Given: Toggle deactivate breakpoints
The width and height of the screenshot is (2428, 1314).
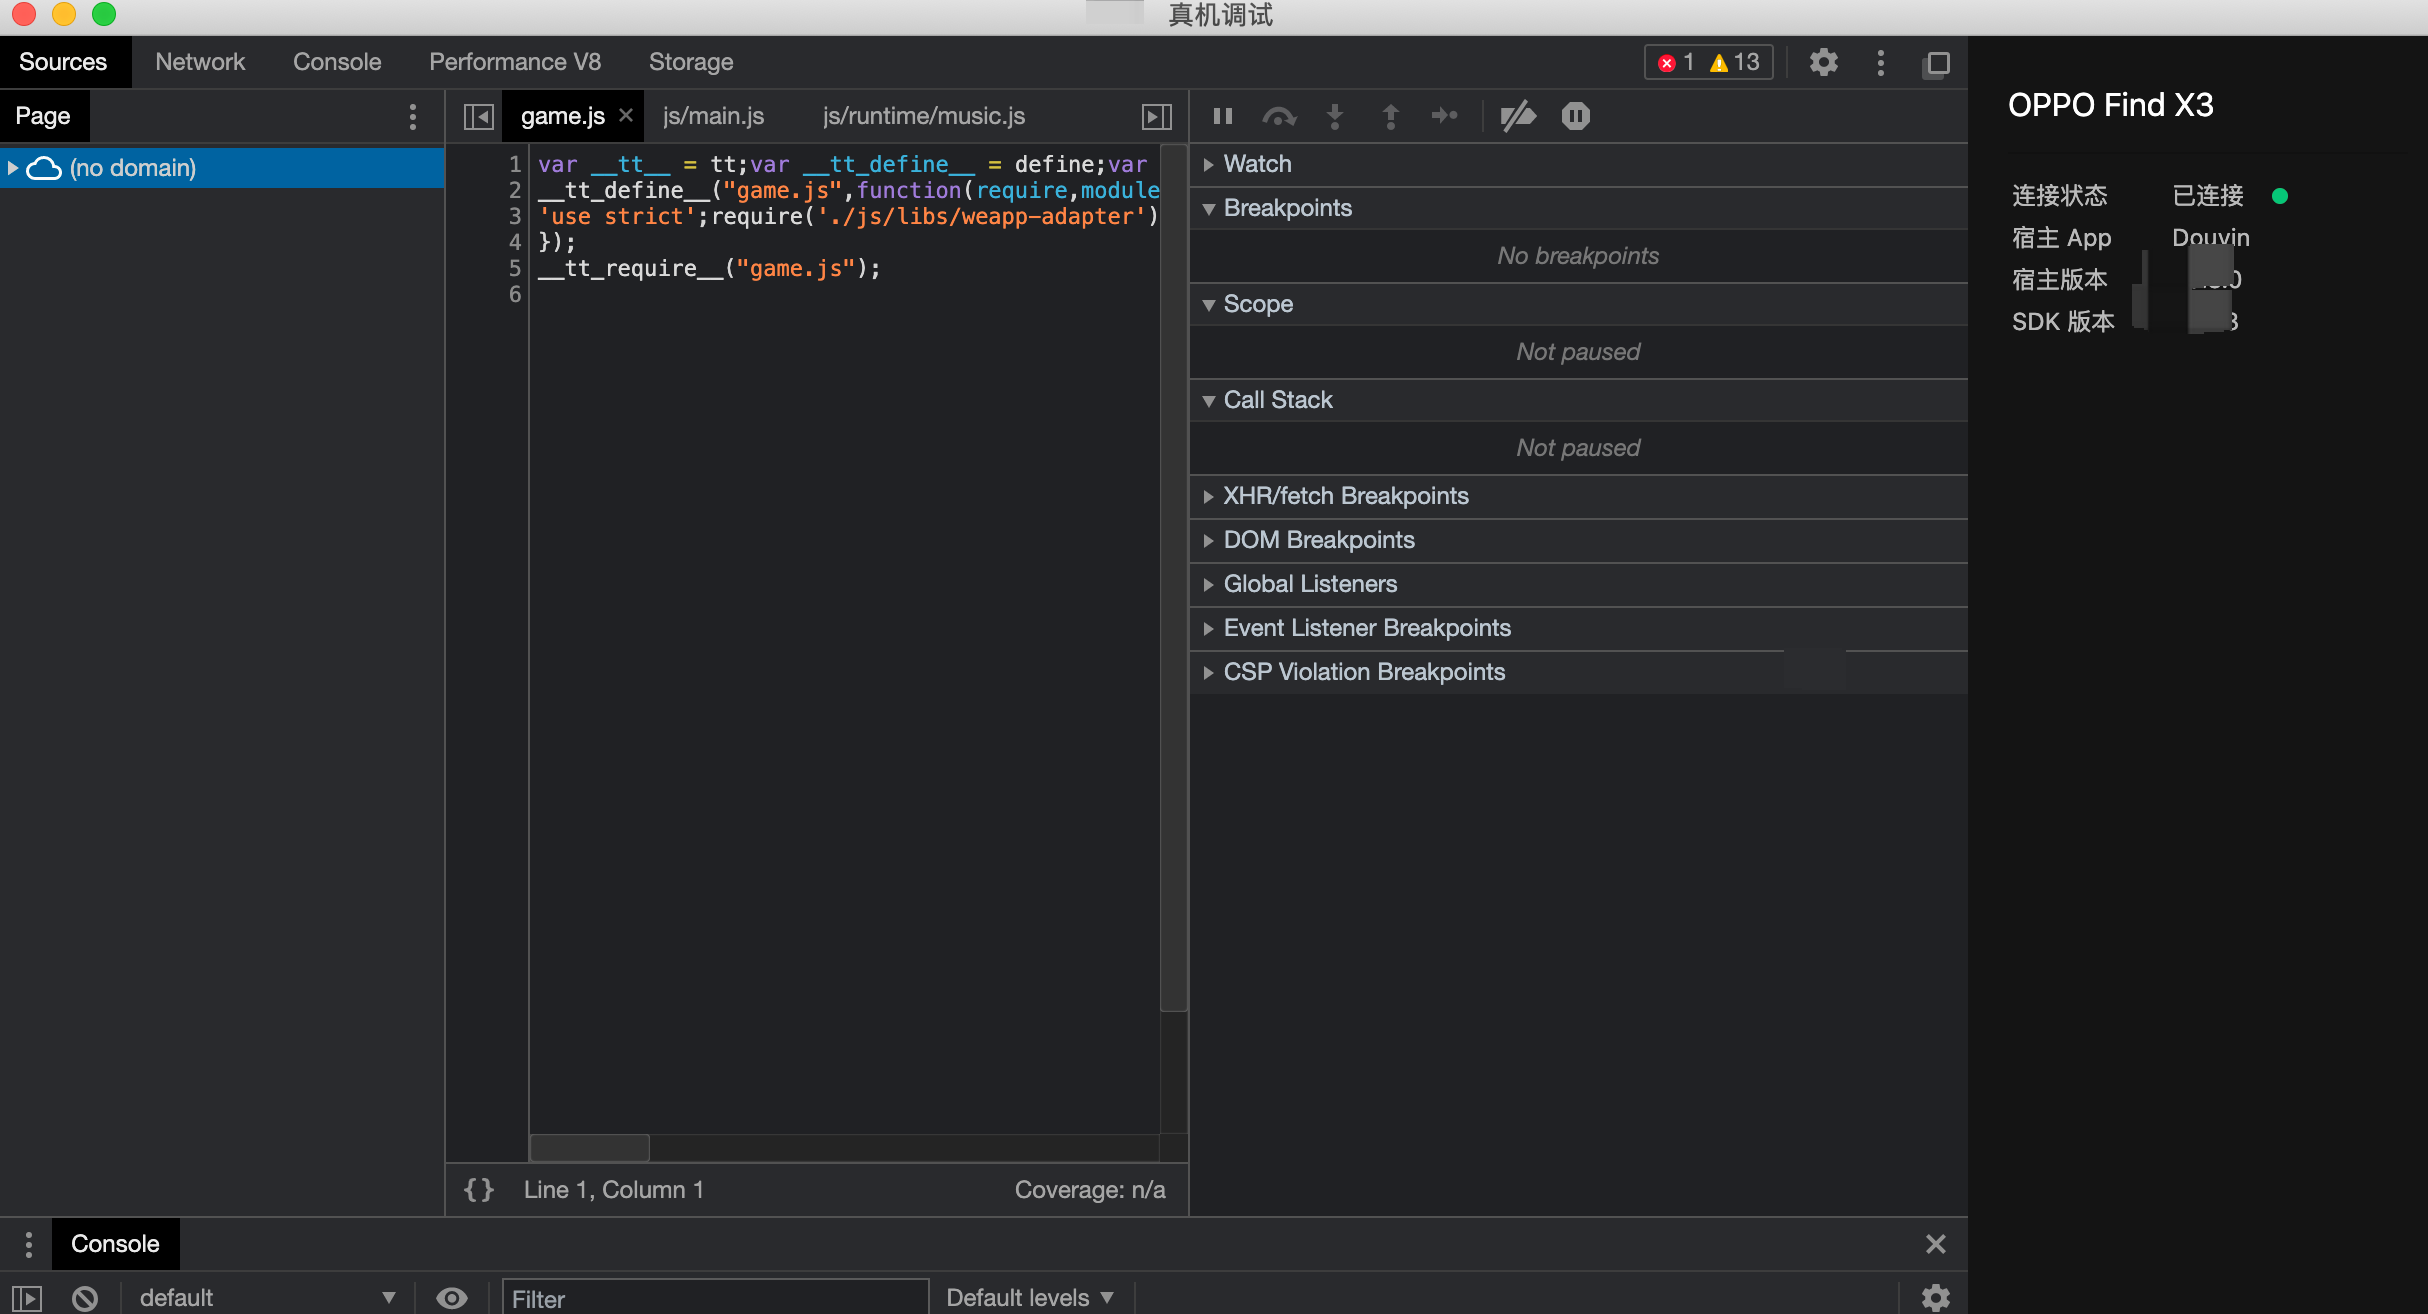Looking at the screenshot, I should coord(1517,116).
